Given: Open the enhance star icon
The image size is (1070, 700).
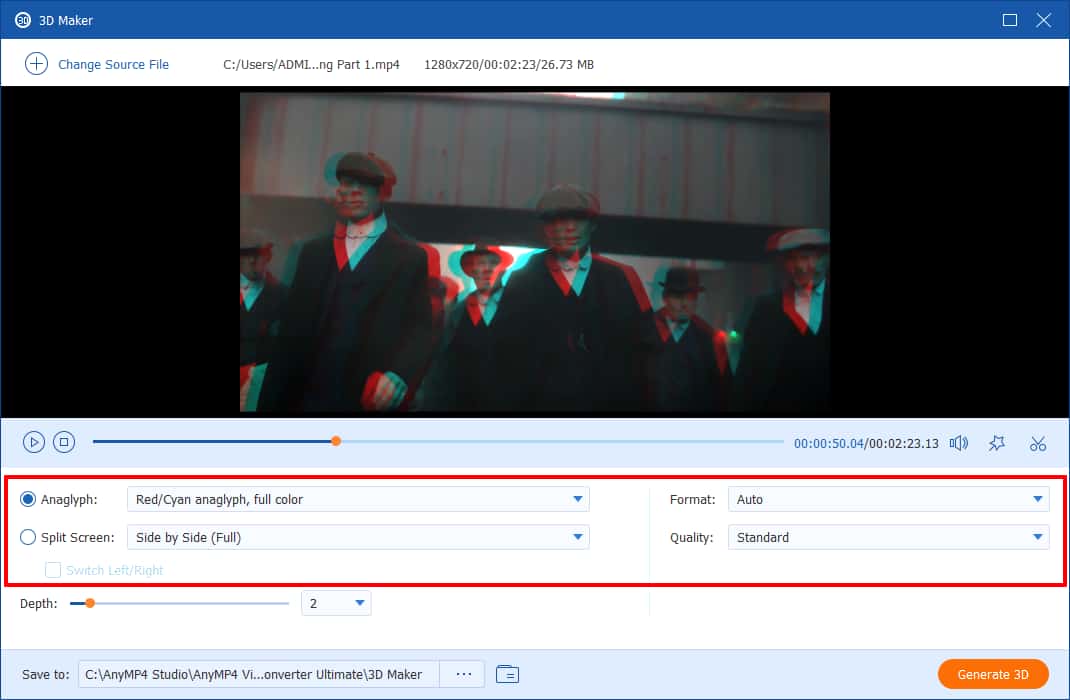Looking at the screenshot, I should 997,443.
